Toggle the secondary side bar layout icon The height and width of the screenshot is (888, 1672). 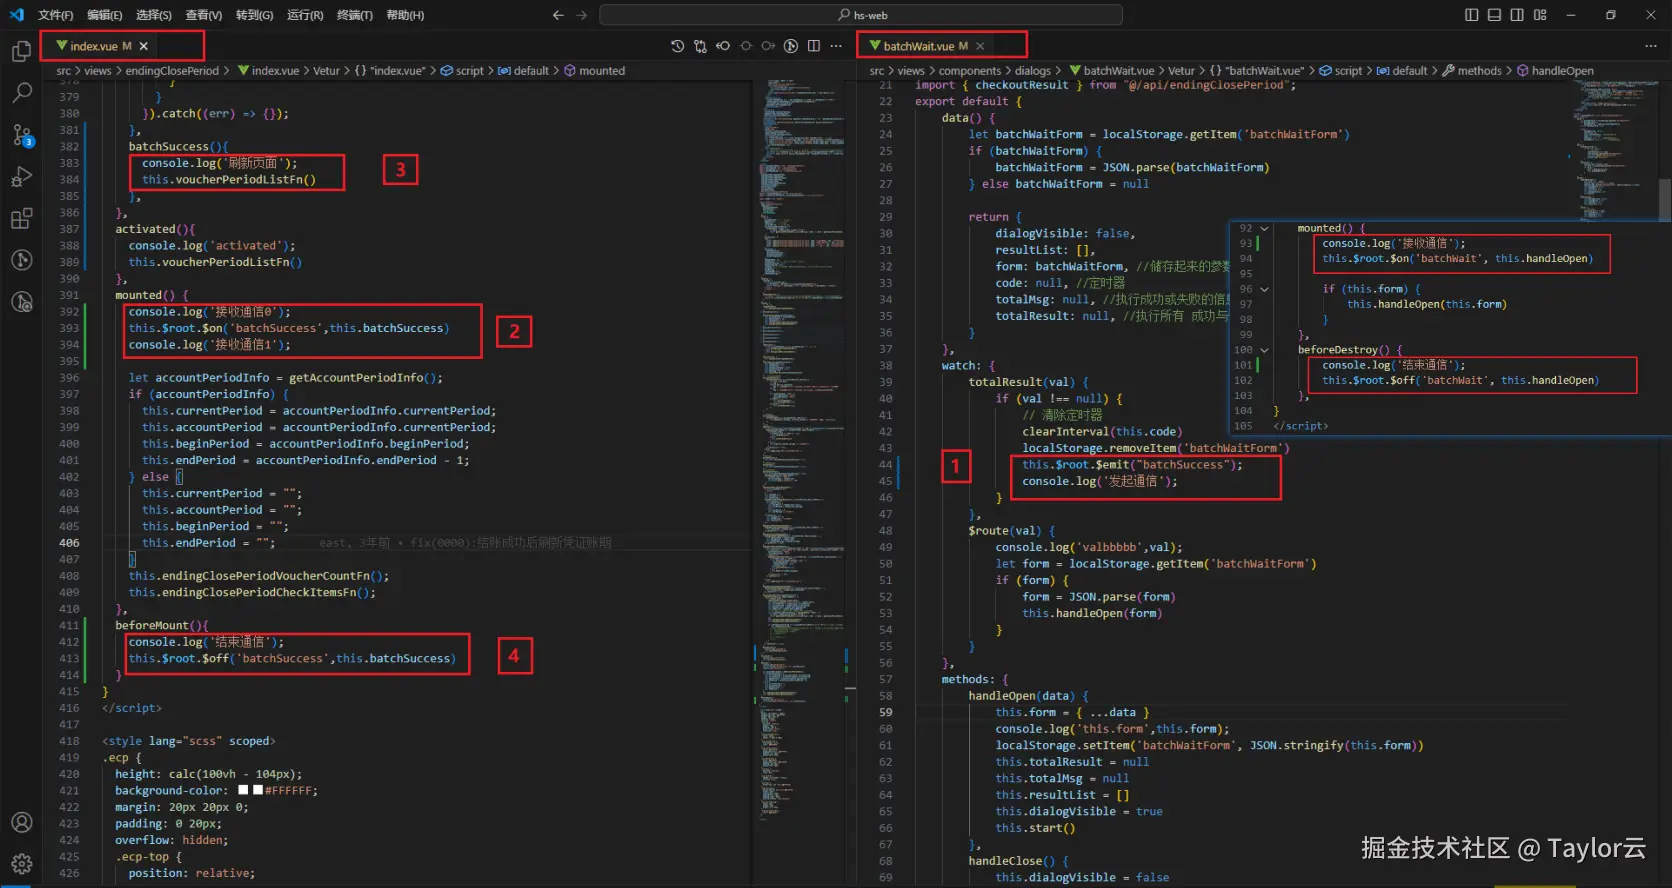1517,15
